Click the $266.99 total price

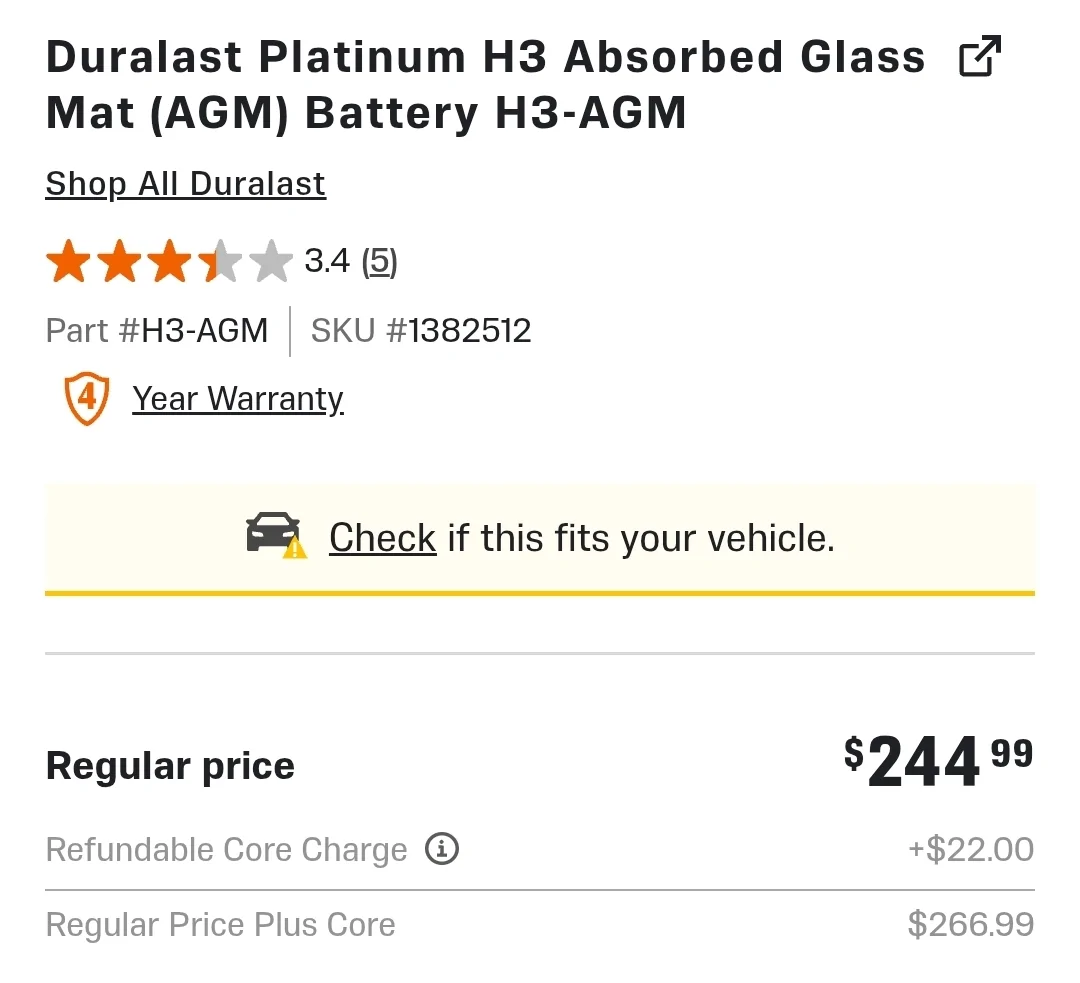pos(970,925)
